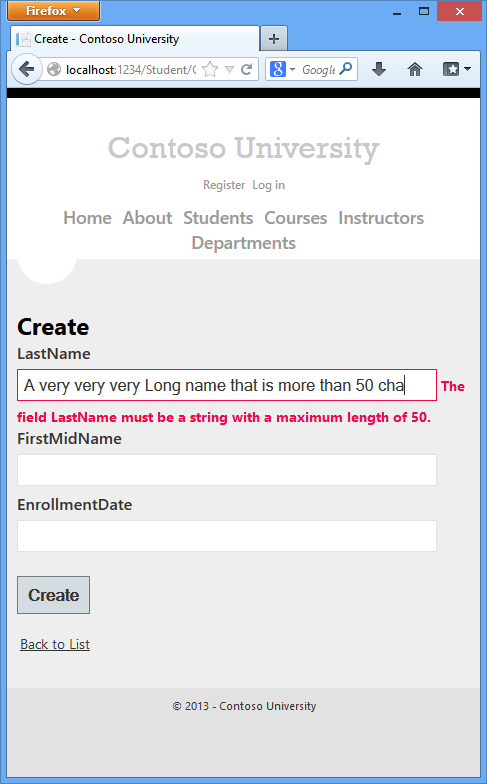The image size is (487, 784).
Task: Open the Departments navigation item
Action: [244, 243]
